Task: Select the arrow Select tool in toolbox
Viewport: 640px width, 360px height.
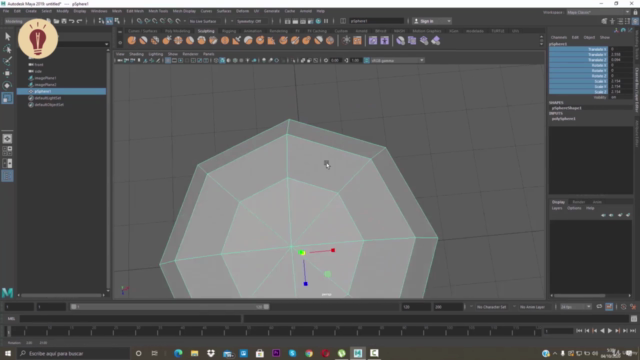Action: point(7,37)
